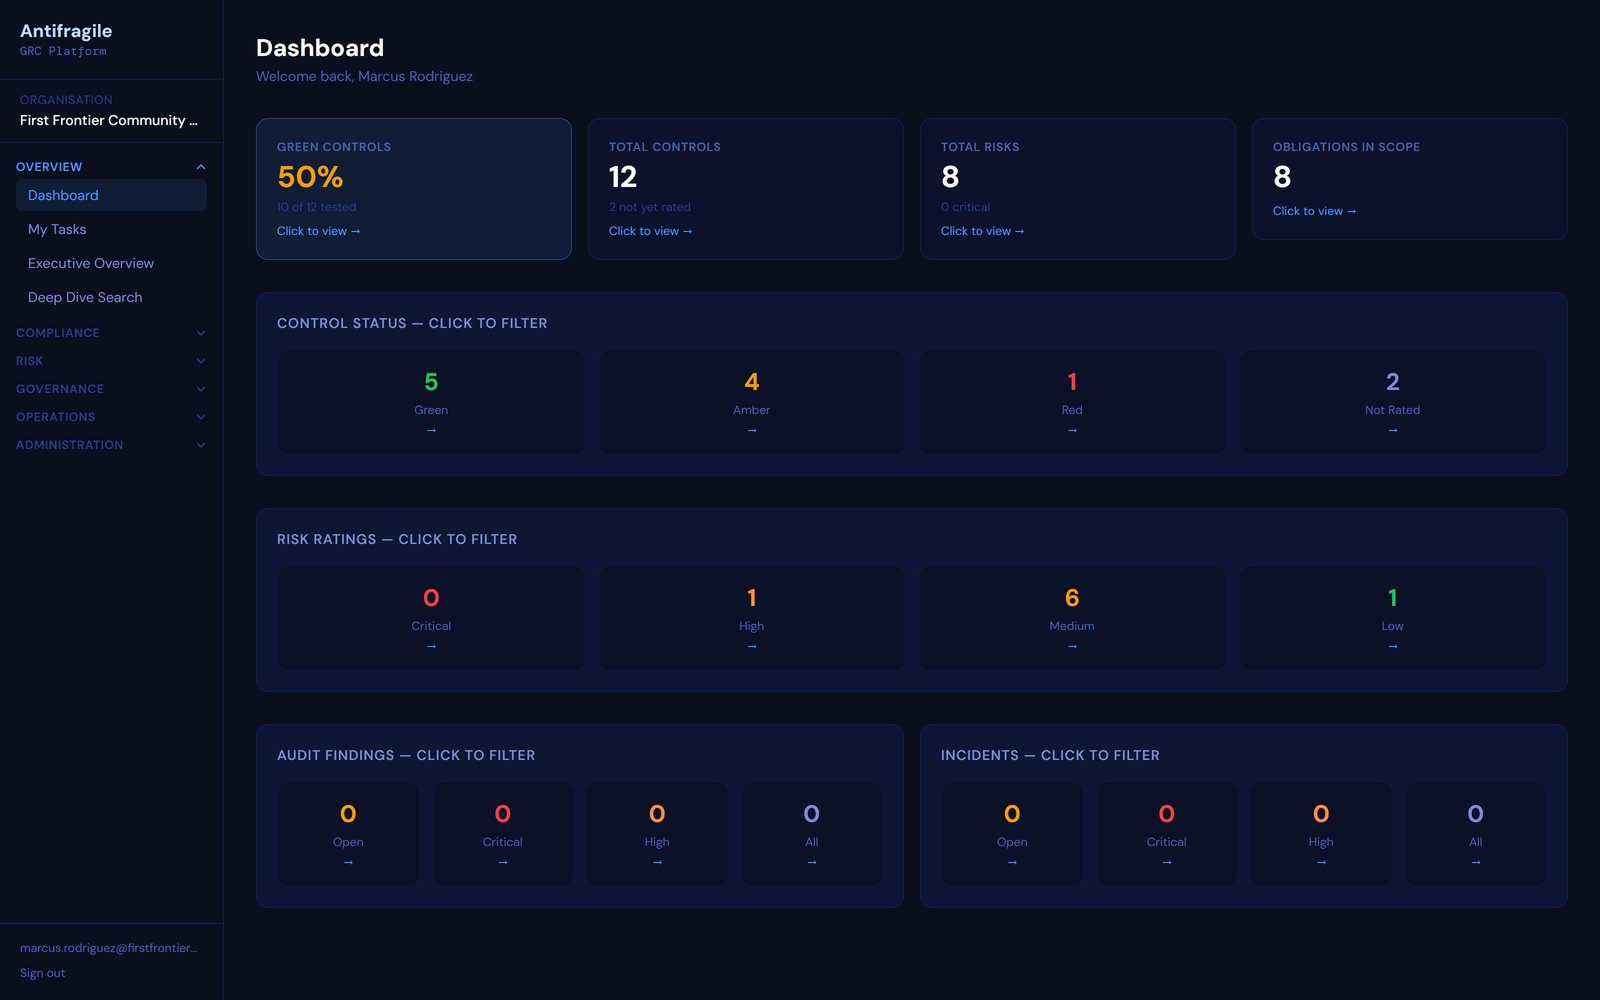Filter controls by Amber status arrow

click(752, 431)
